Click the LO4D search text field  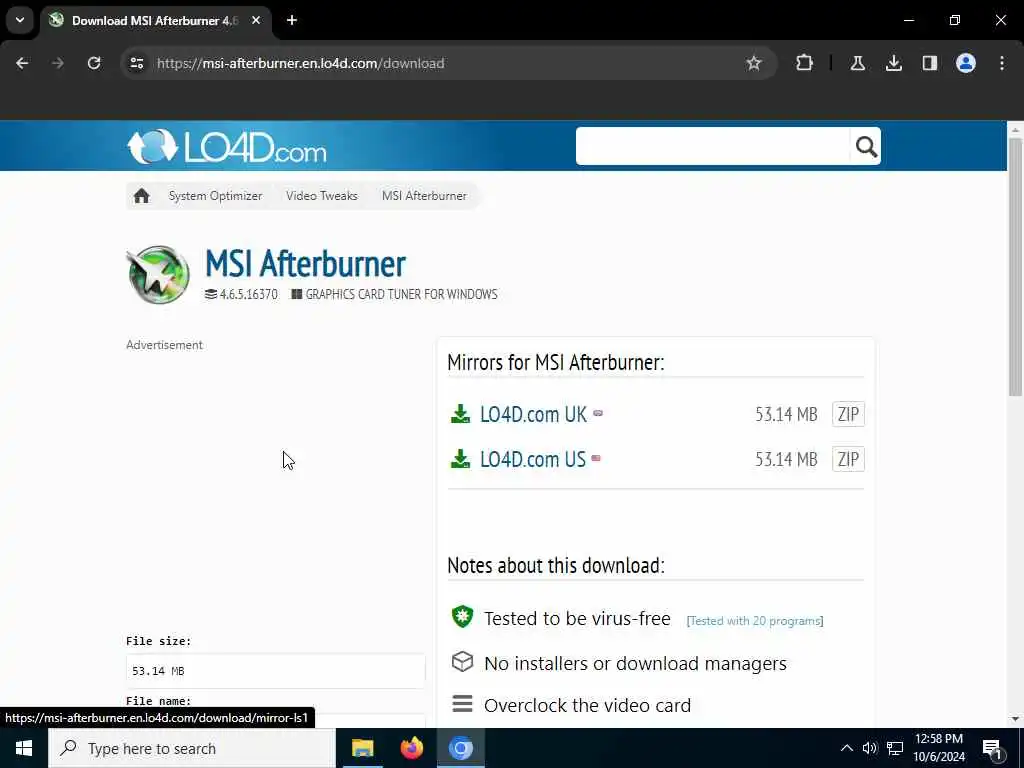712,146
